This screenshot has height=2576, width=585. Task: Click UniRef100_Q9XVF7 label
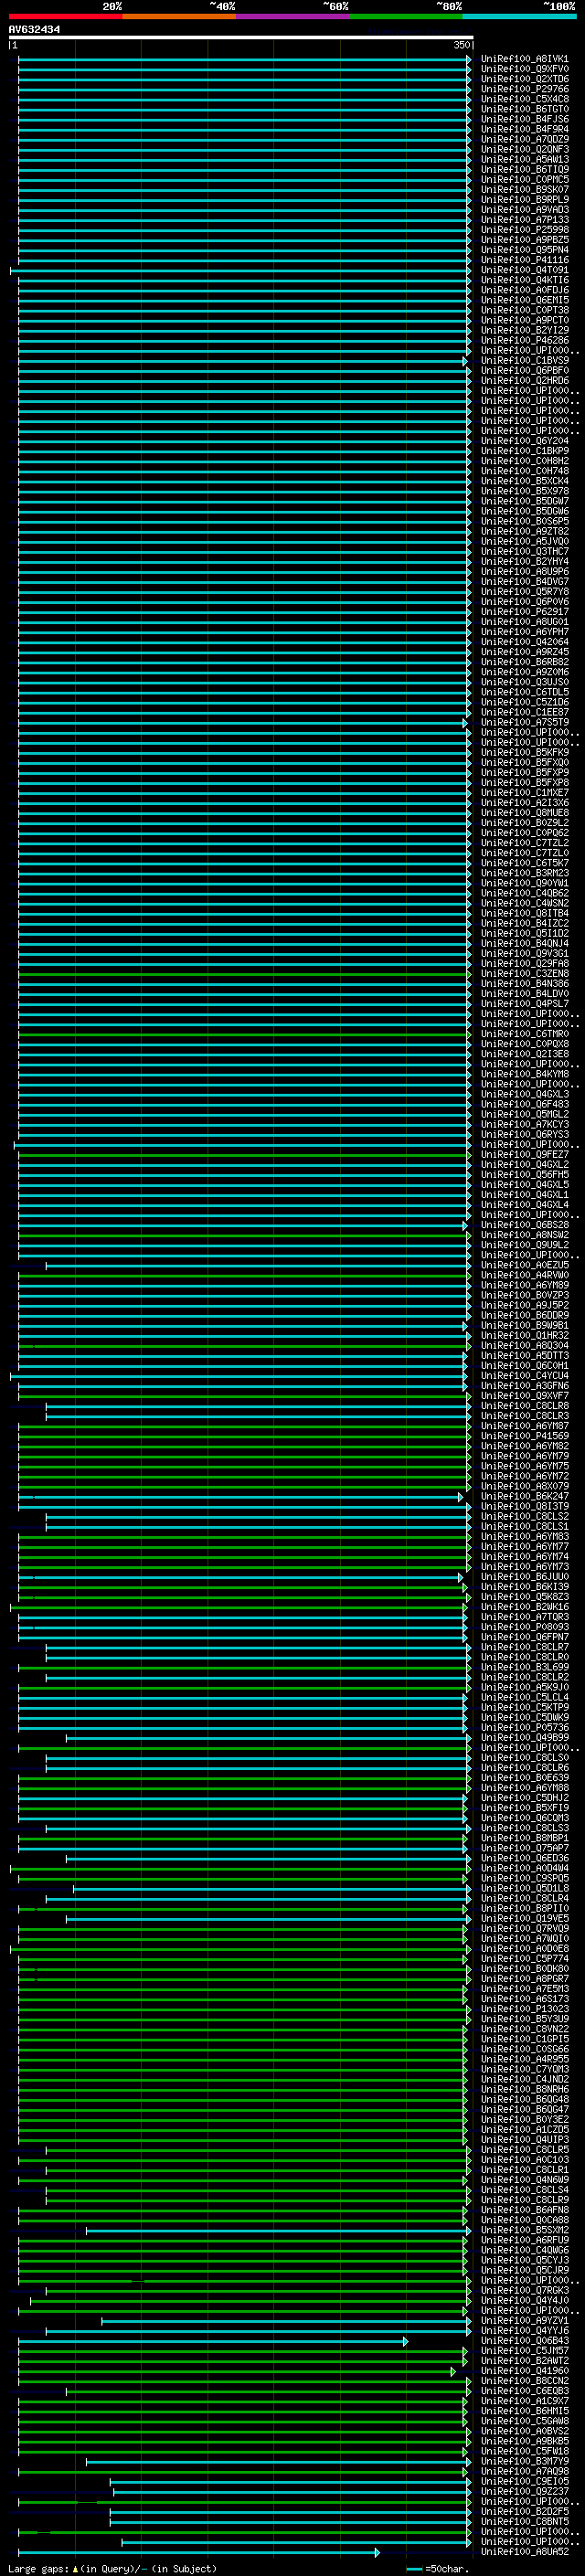tap(524, 1396)
